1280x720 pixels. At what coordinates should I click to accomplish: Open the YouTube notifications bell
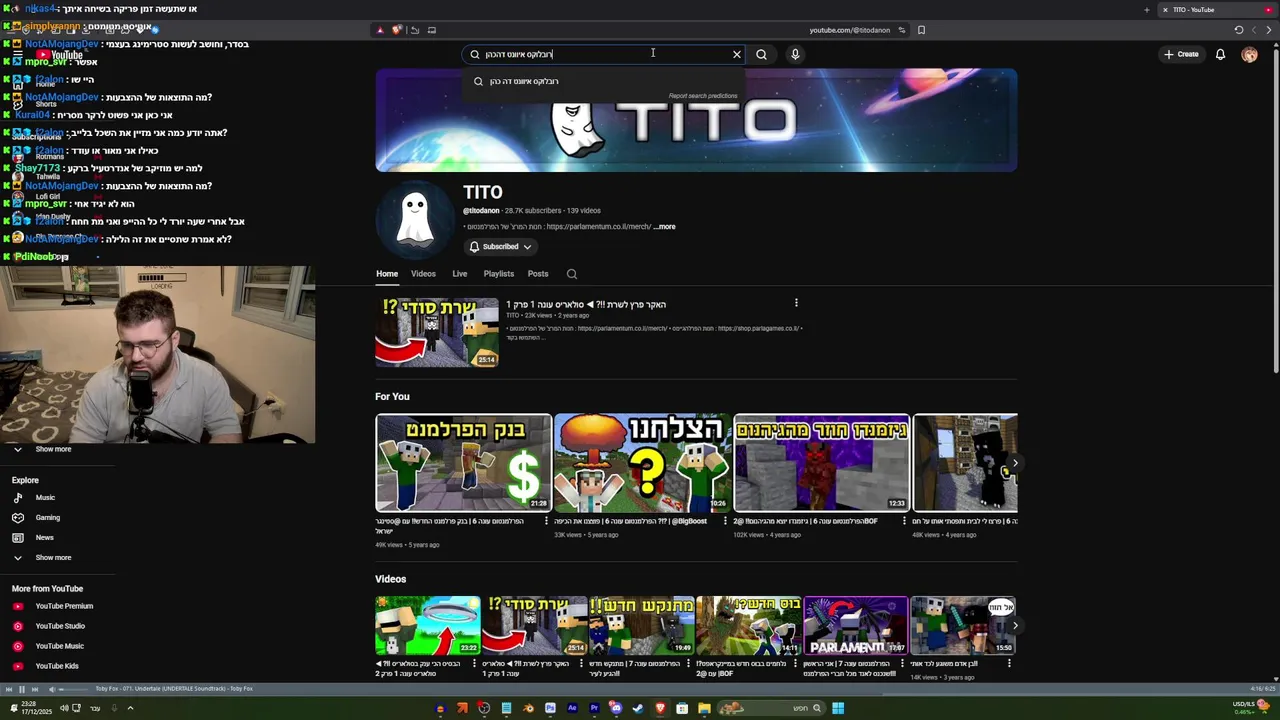(1220, 54)
